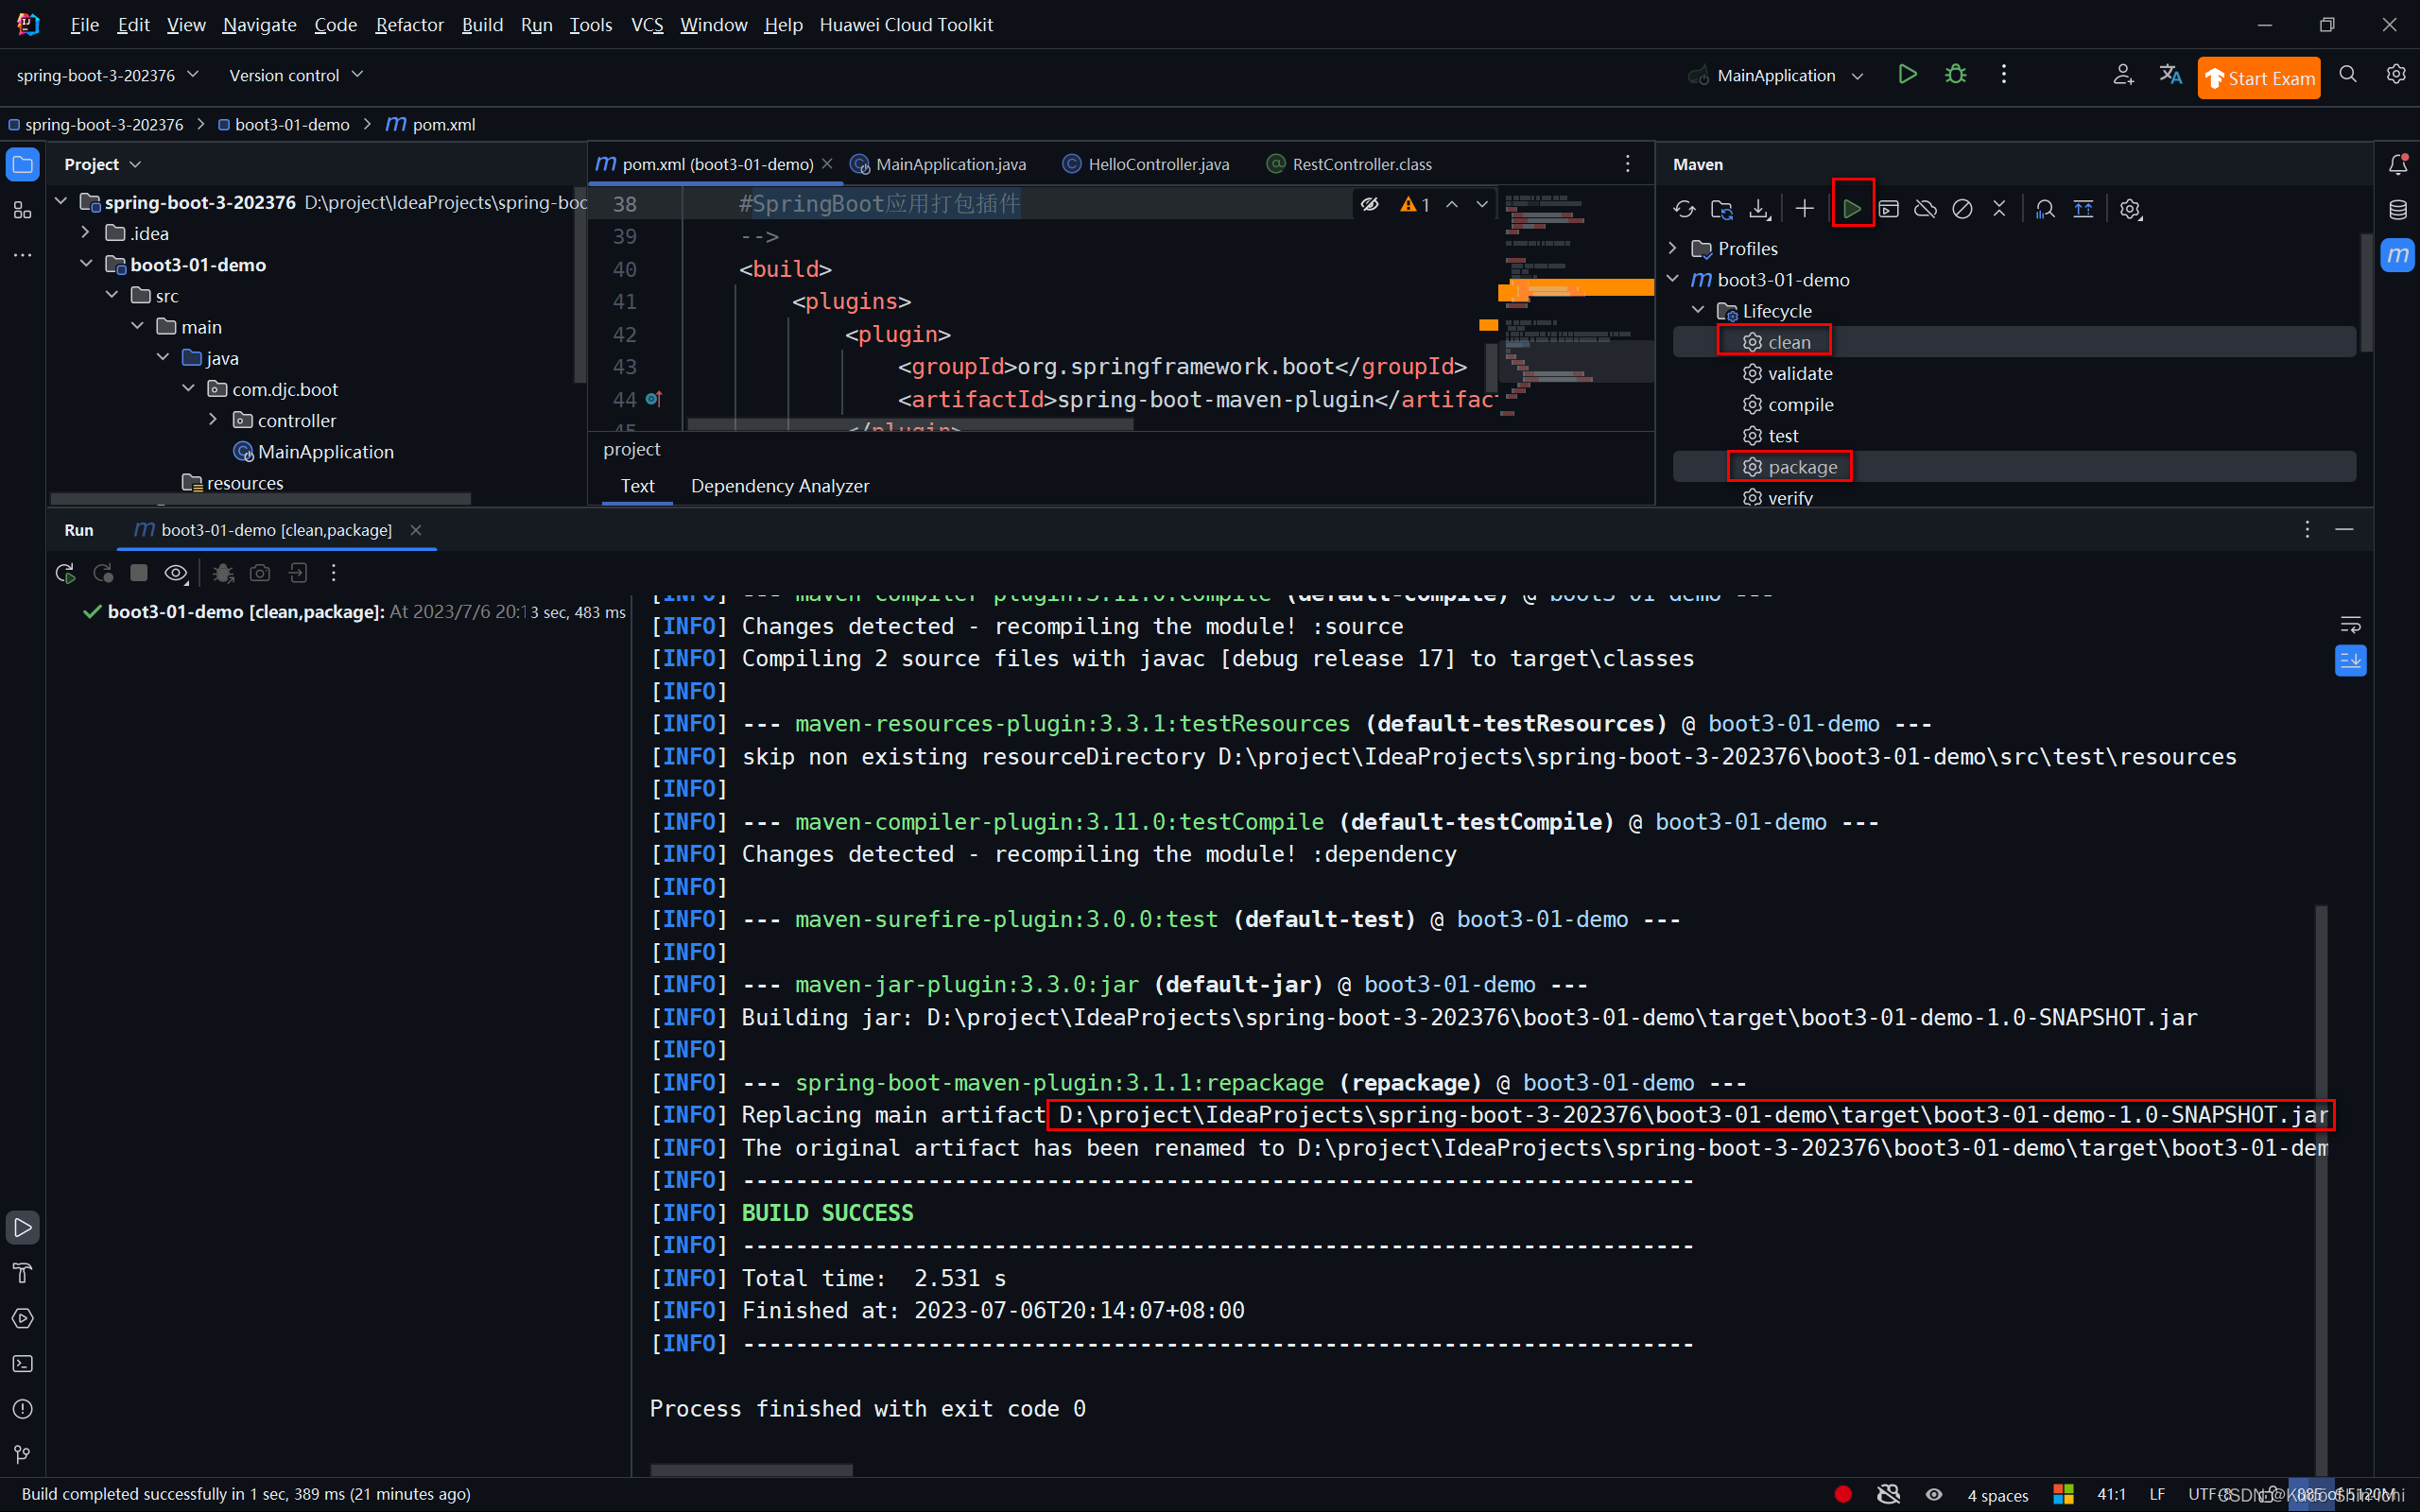Image resolution: width=2420 pixels, height=1512 pixels.
Task: Open Search Everywhere magnifier icon
Action: (x=2348, y=75)
